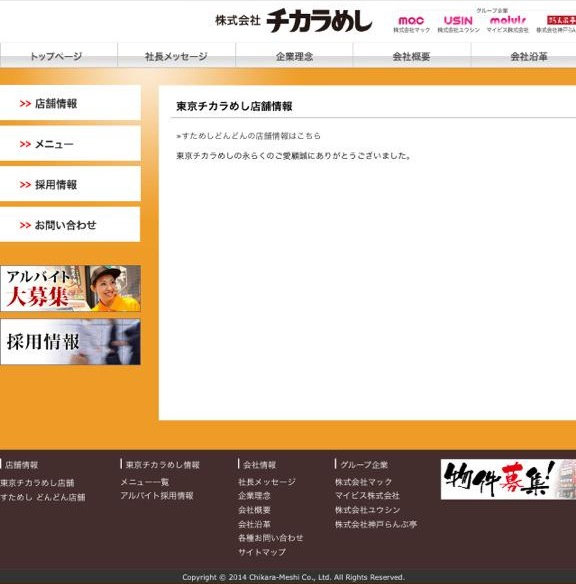
Task: Open footer link 会社概要
Action: click(254, 510)
